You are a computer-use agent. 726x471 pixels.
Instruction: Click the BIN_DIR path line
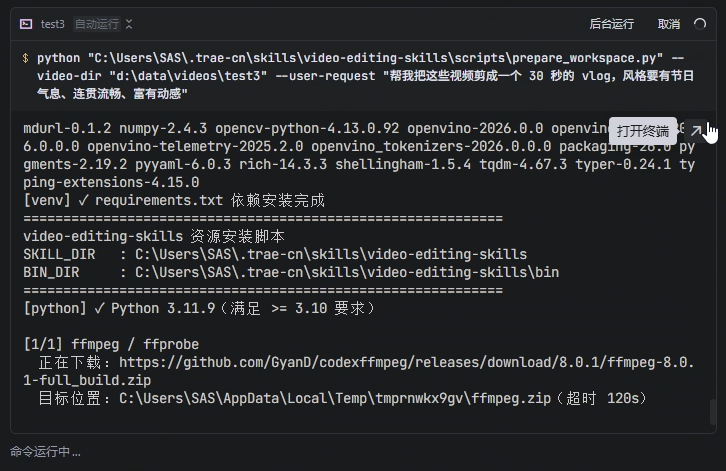click(x=290, y=272)
